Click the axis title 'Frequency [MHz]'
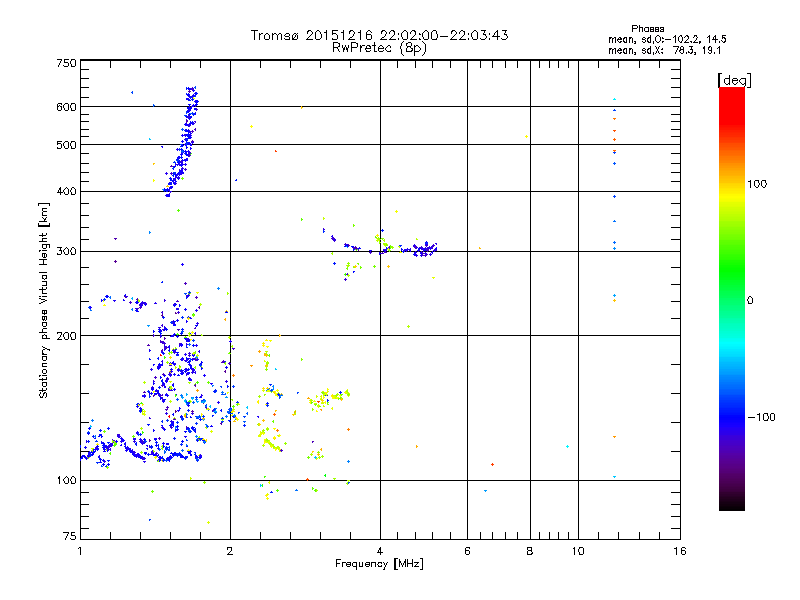This screenshot has width=800, height=600. tap(379, 564)
